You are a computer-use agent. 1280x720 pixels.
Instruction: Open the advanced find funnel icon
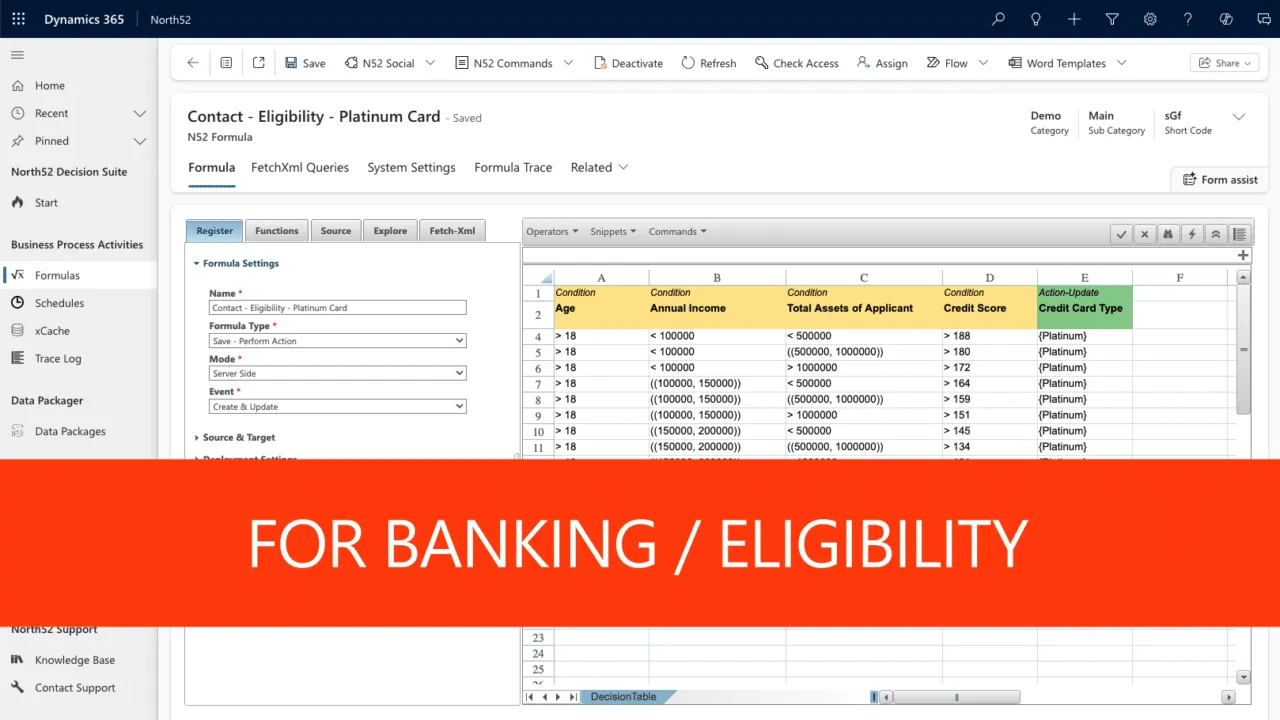(x=1112, y=19)
